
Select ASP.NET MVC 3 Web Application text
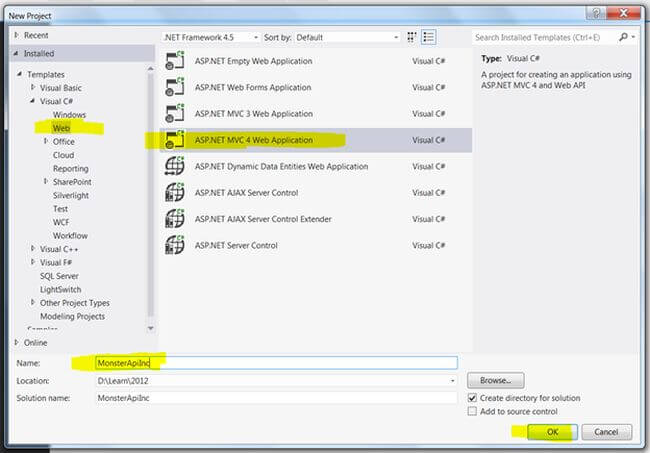(x=254, y=114)
